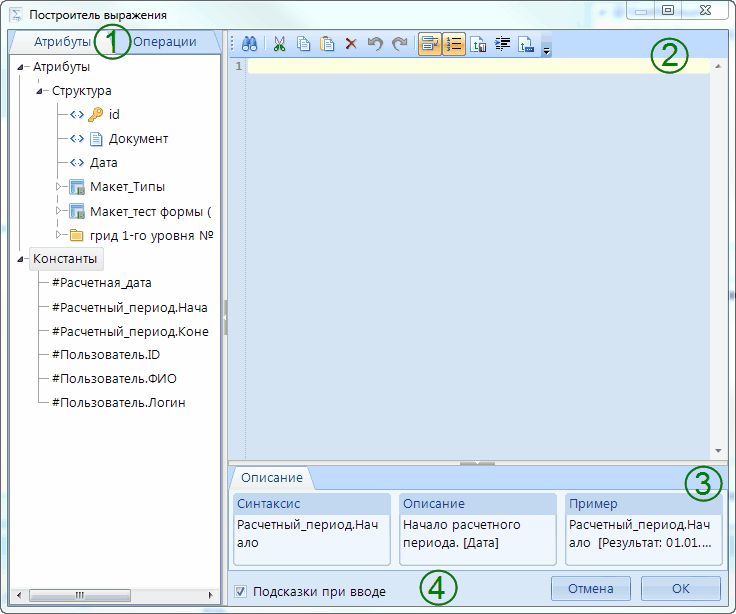Uncheck the 'Подсказки при вводе' checkbox
Image resolution: width=736 pixels, height=614 pixels.
(x=240, y=591)
